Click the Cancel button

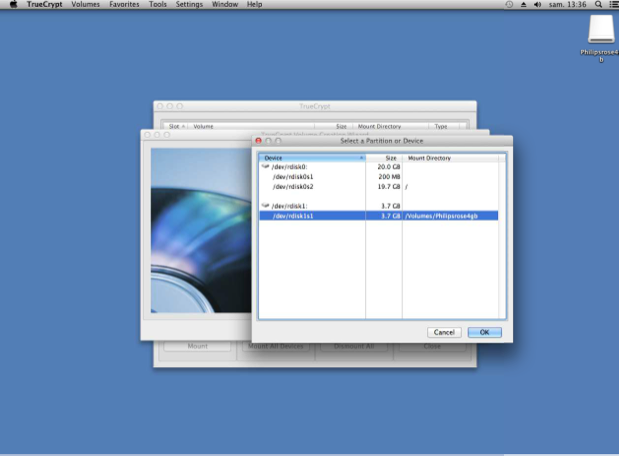[444, 332]
